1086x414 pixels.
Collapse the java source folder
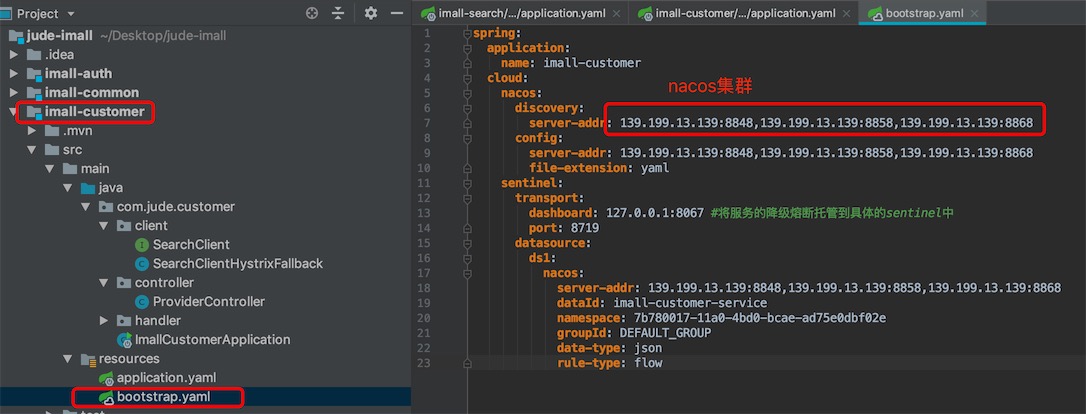tap(68, 188)
